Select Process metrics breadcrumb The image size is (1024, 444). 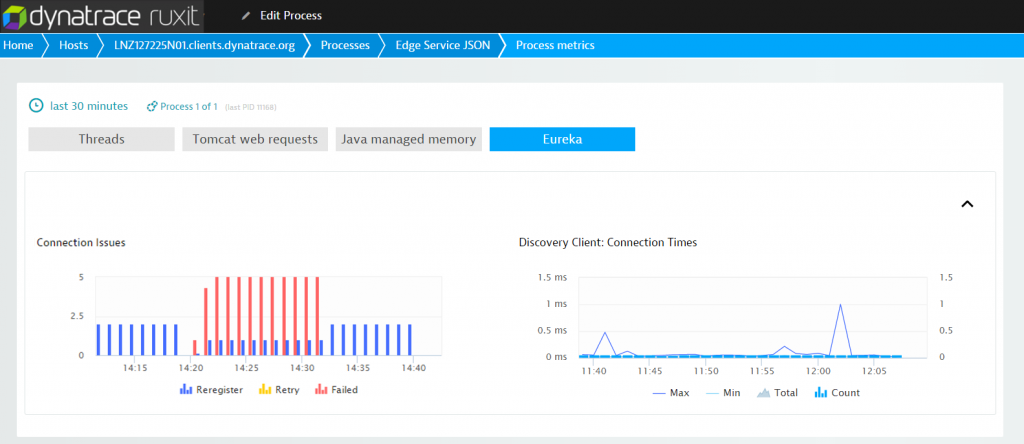555,46
